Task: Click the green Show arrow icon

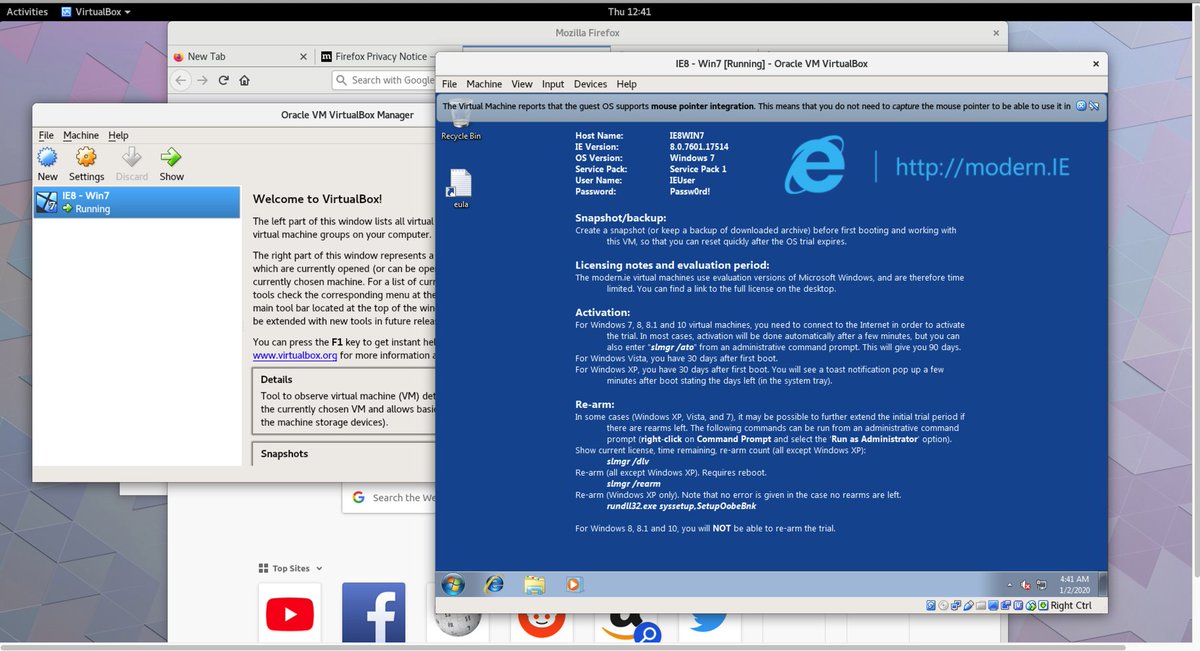Action: point(171,163)
